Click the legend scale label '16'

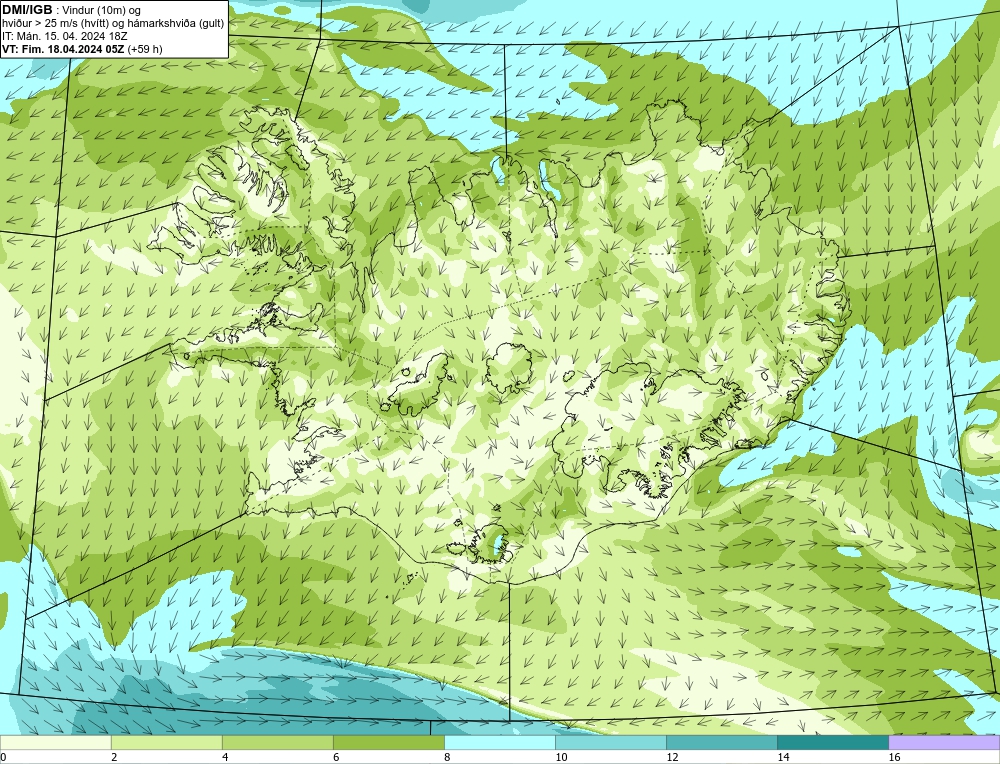point(894,757)
